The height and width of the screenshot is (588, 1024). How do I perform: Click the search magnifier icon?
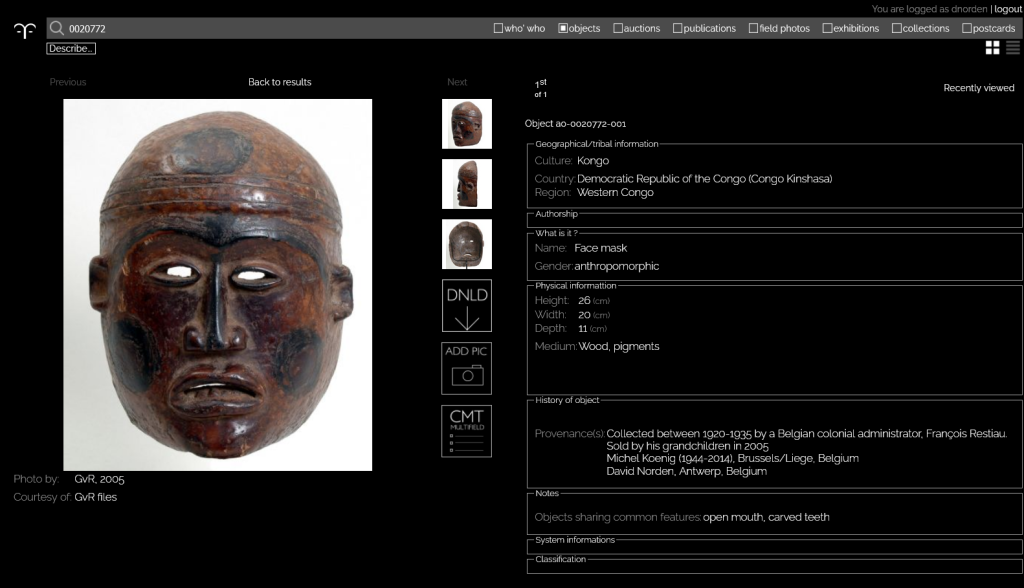pos(57,29)
